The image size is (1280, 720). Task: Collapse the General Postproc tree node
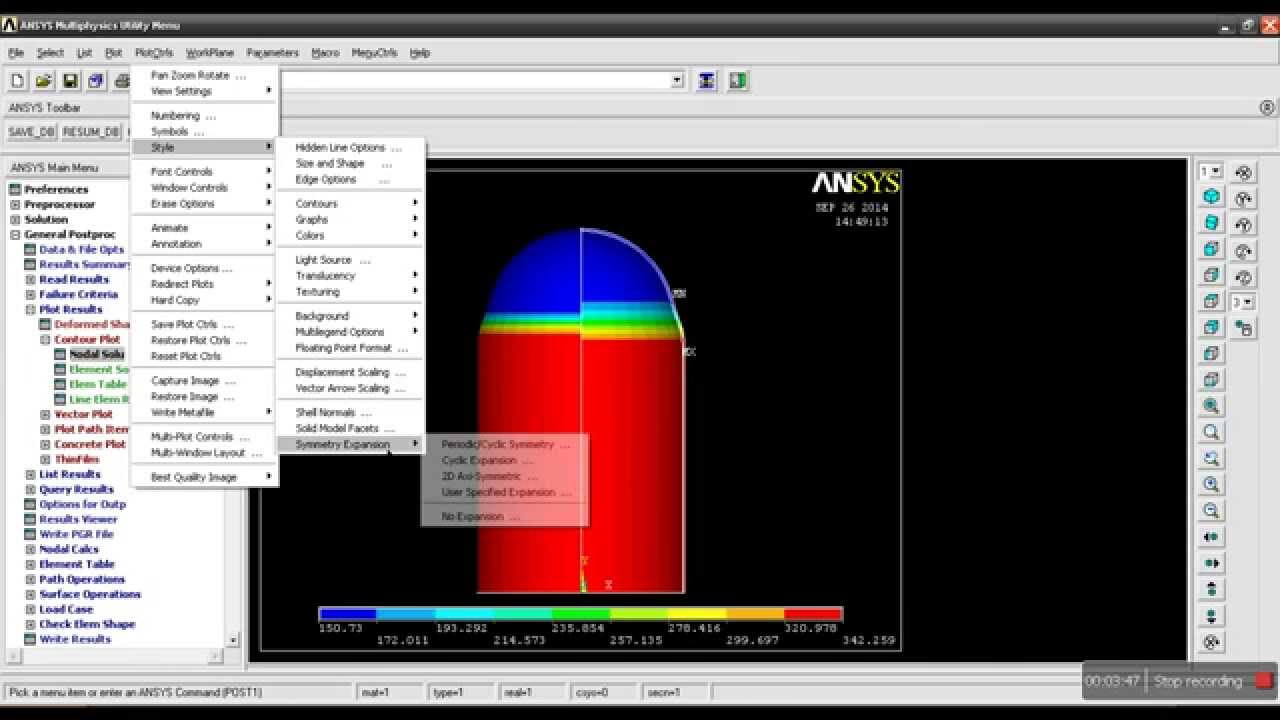click(15, 234)
